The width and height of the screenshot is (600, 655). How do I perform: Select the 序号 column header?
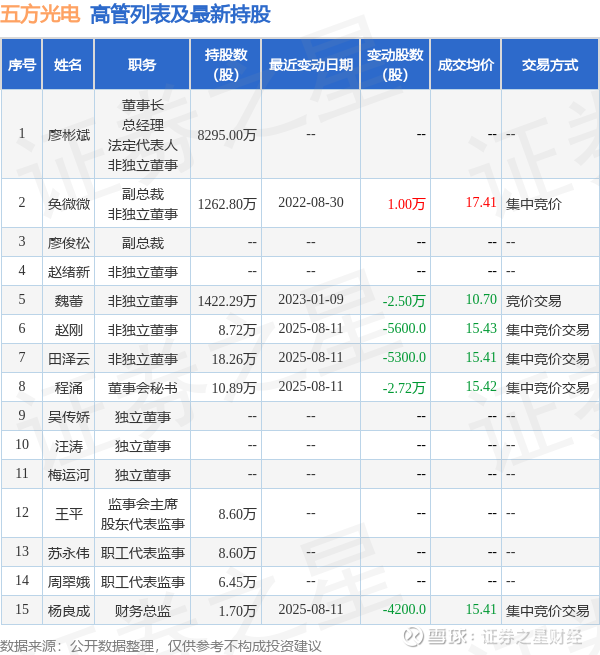tap(22, 65)
